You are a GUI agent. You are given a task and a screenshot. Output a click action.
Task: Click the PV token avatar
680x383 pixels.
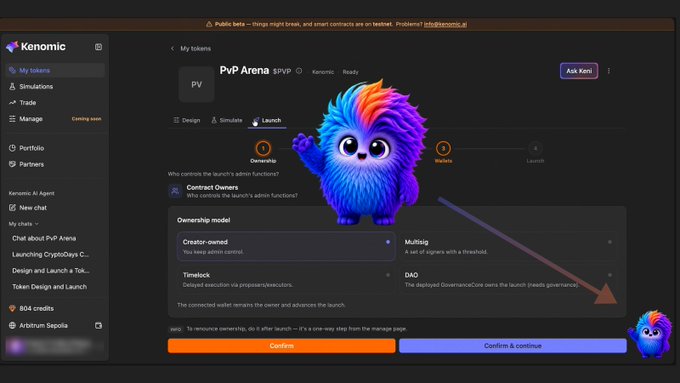click(196, 85)
